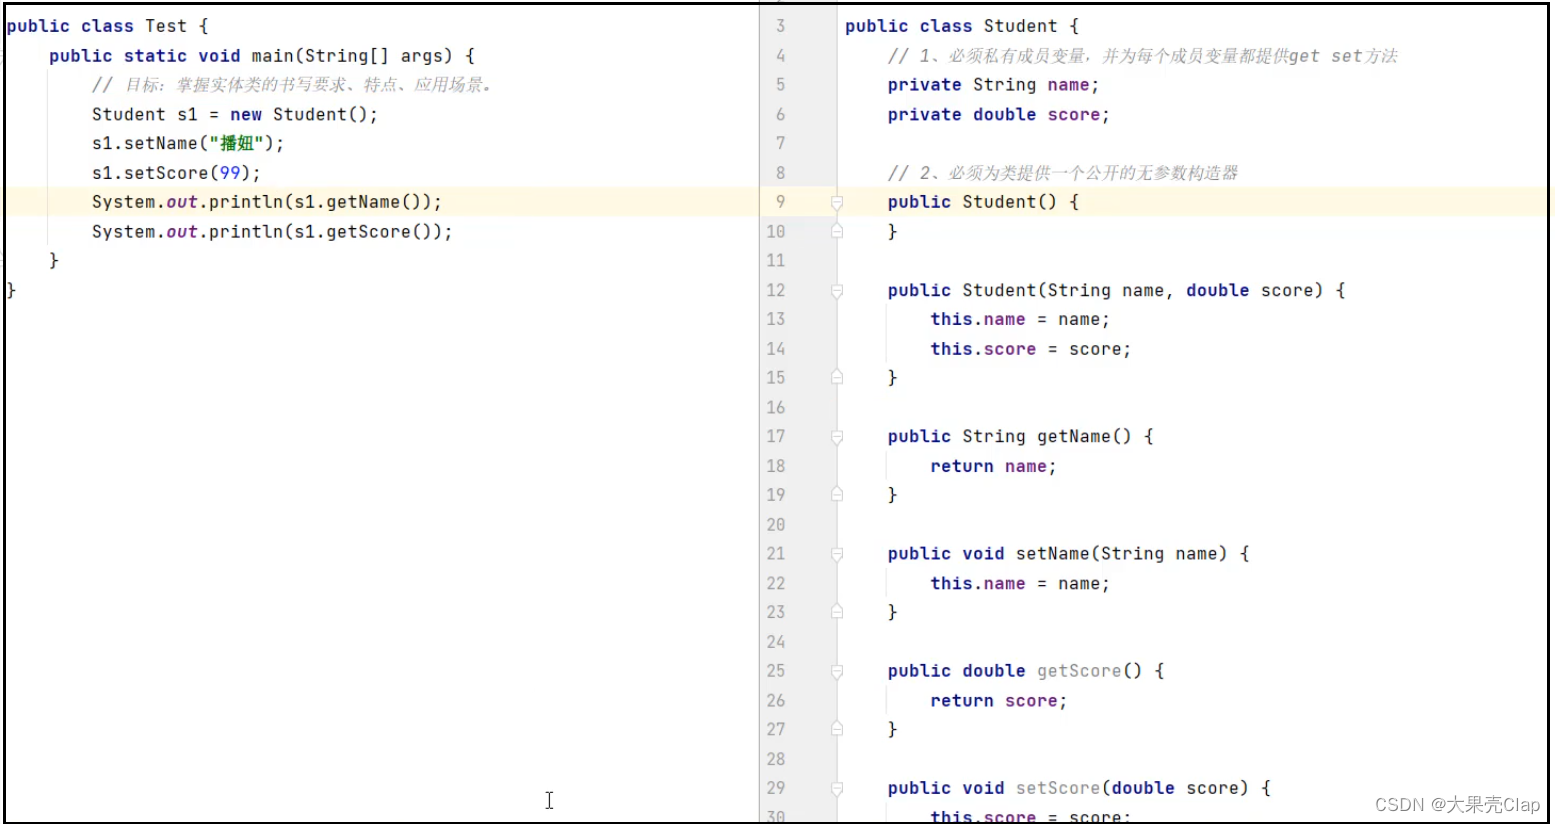Viewport: 1555px width, 824px height.
Task: Click 'public Student() {' on highlighted line
Action: point(983,202)
